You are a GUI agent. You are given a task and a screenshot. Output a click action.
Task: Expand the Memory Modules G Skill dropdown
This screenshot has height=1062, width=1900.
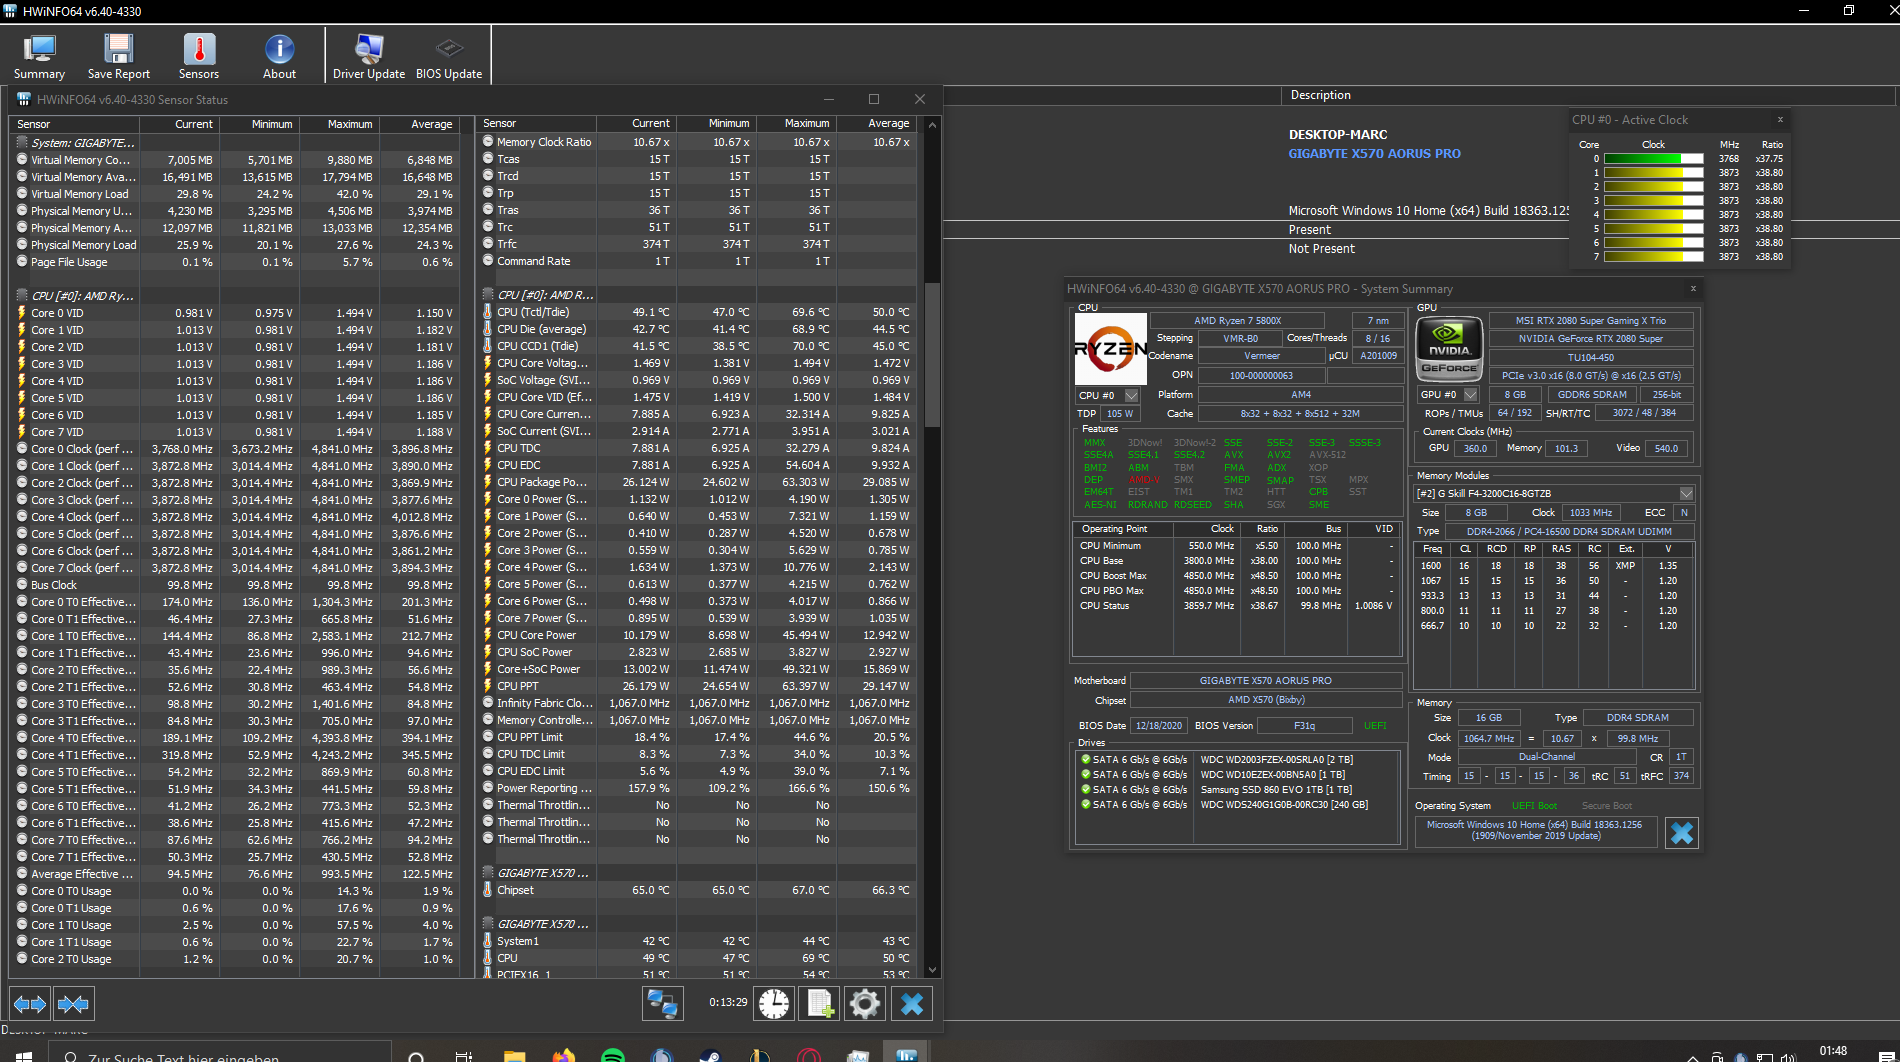point(1686,493)
